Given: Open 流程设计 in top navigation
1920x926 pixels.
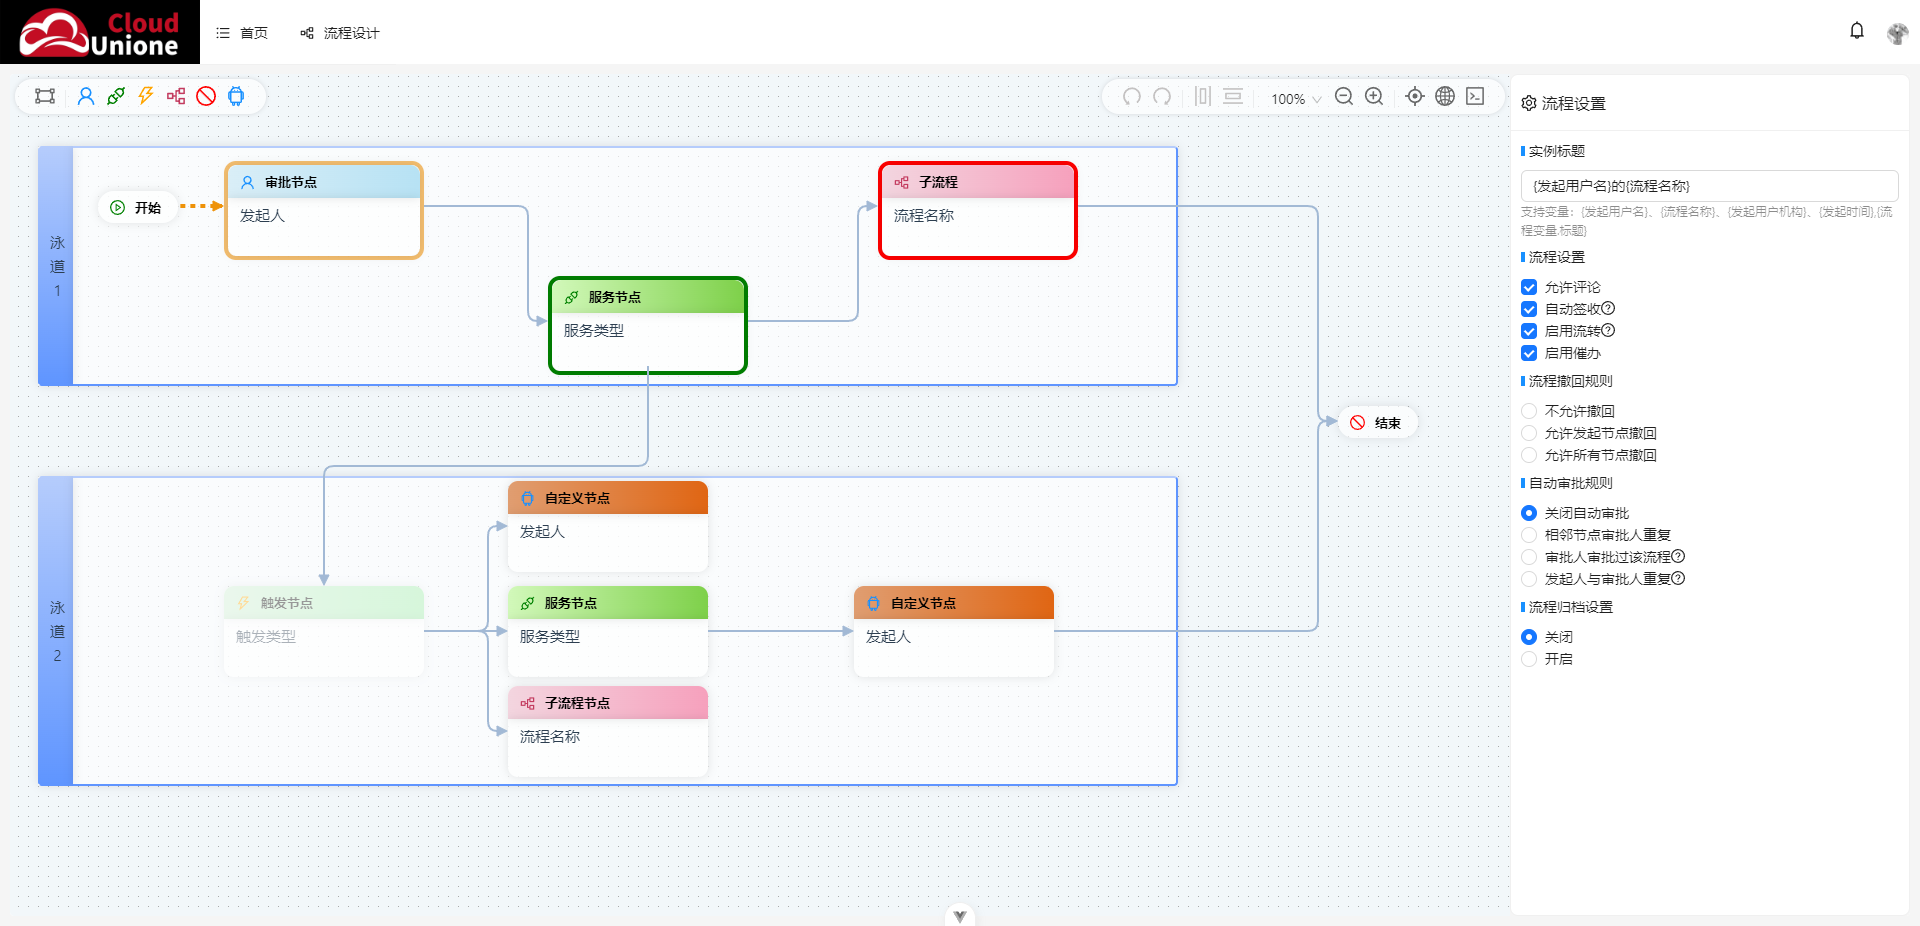Looking at the screenshot, I should tap(340, 33).
